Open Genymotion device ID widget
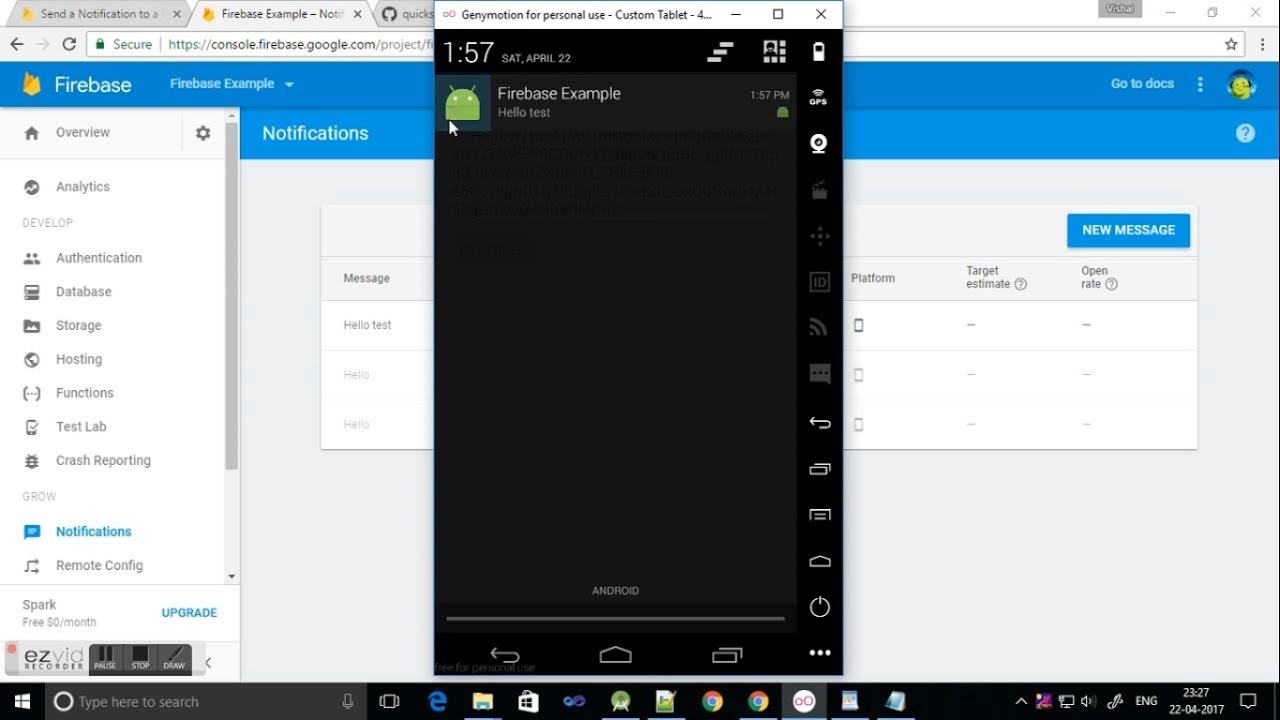Screen dimensions: 1280x720 coord(819,282)
